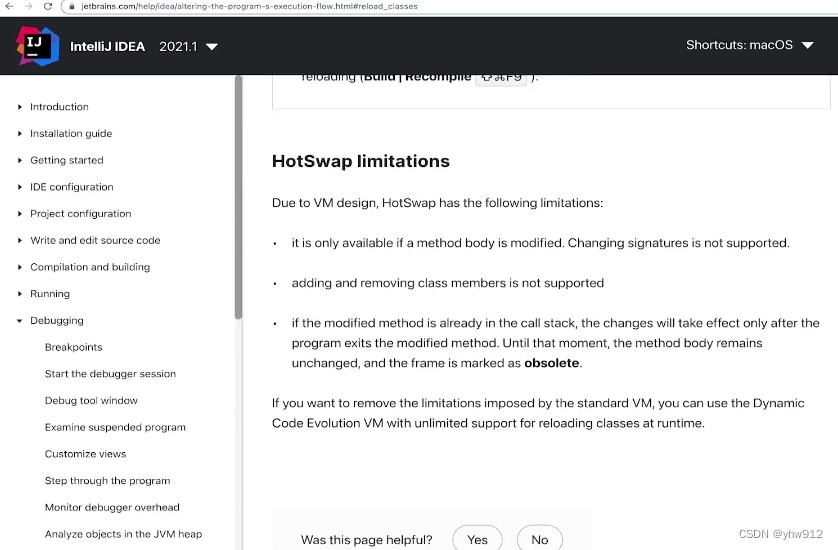Open Monitor debugger overhead page

(x=112, y=508)
